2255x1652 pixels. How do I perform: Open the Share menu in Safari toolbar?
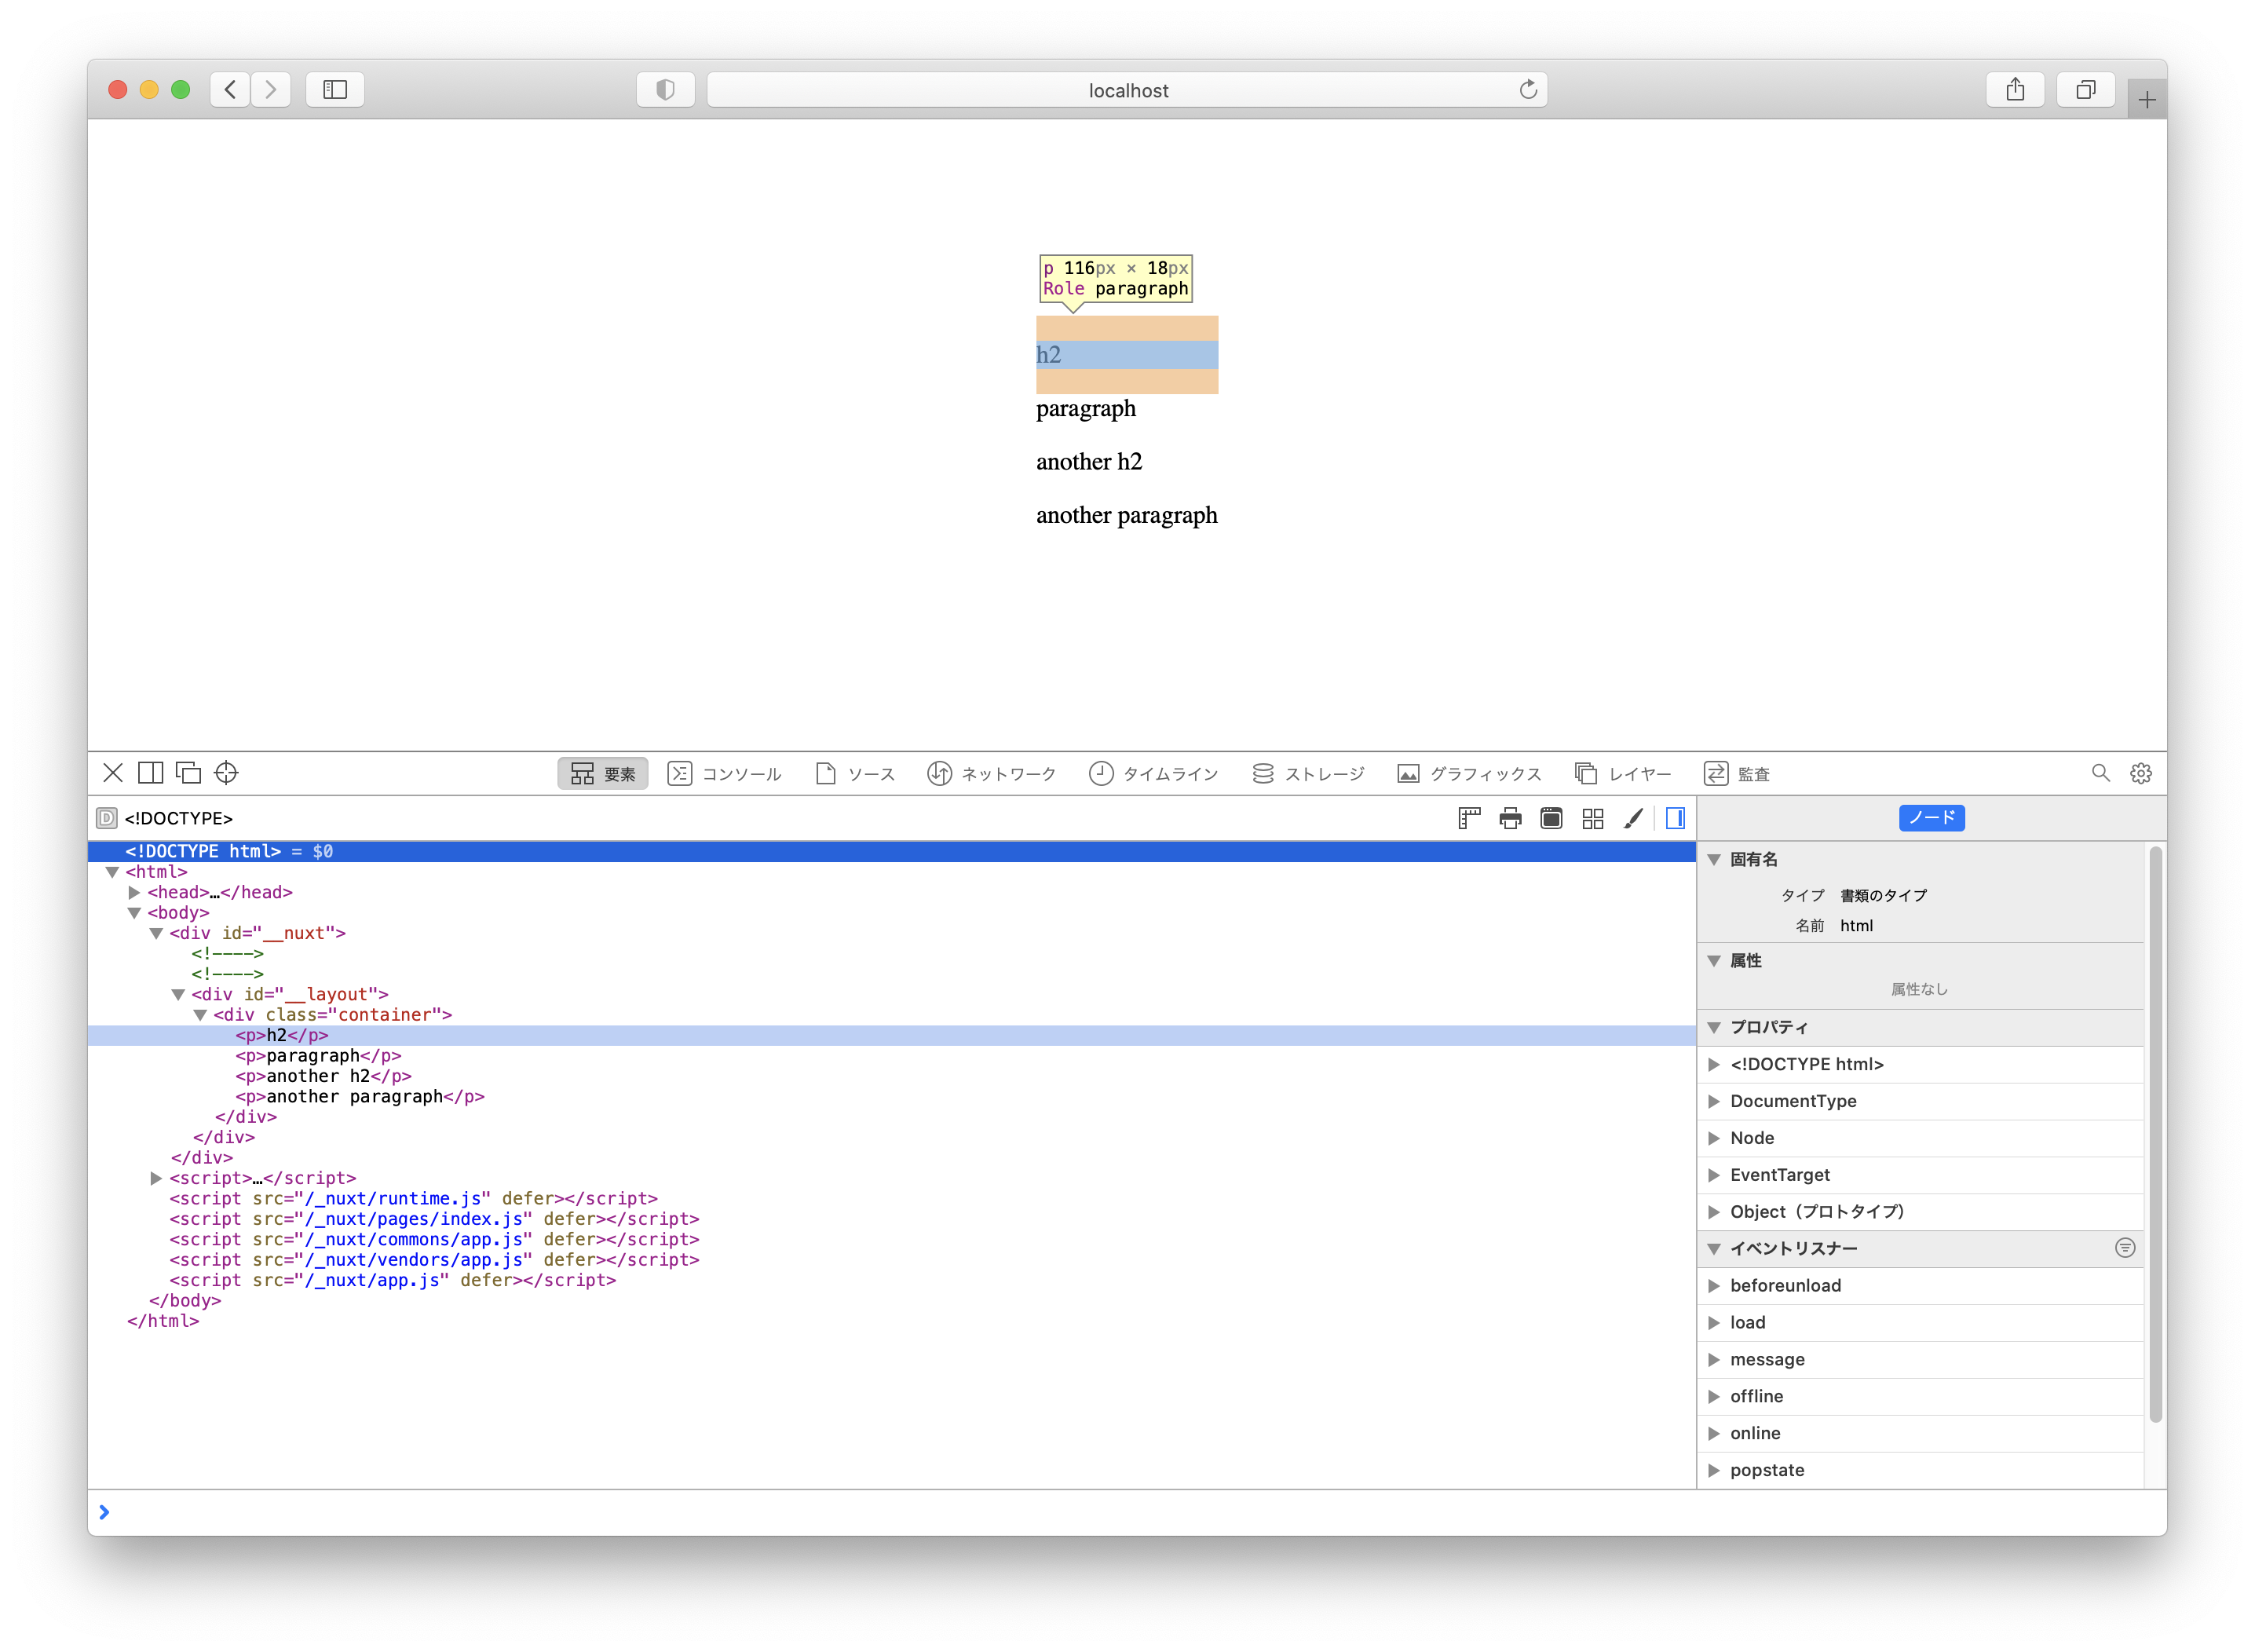[2015, 89]
